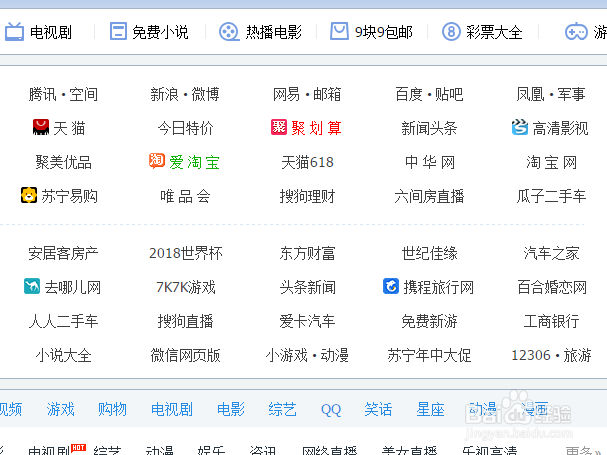
Task: Open the 微信网页版 link
Action: pyautogui.click(x=185, y=355)
